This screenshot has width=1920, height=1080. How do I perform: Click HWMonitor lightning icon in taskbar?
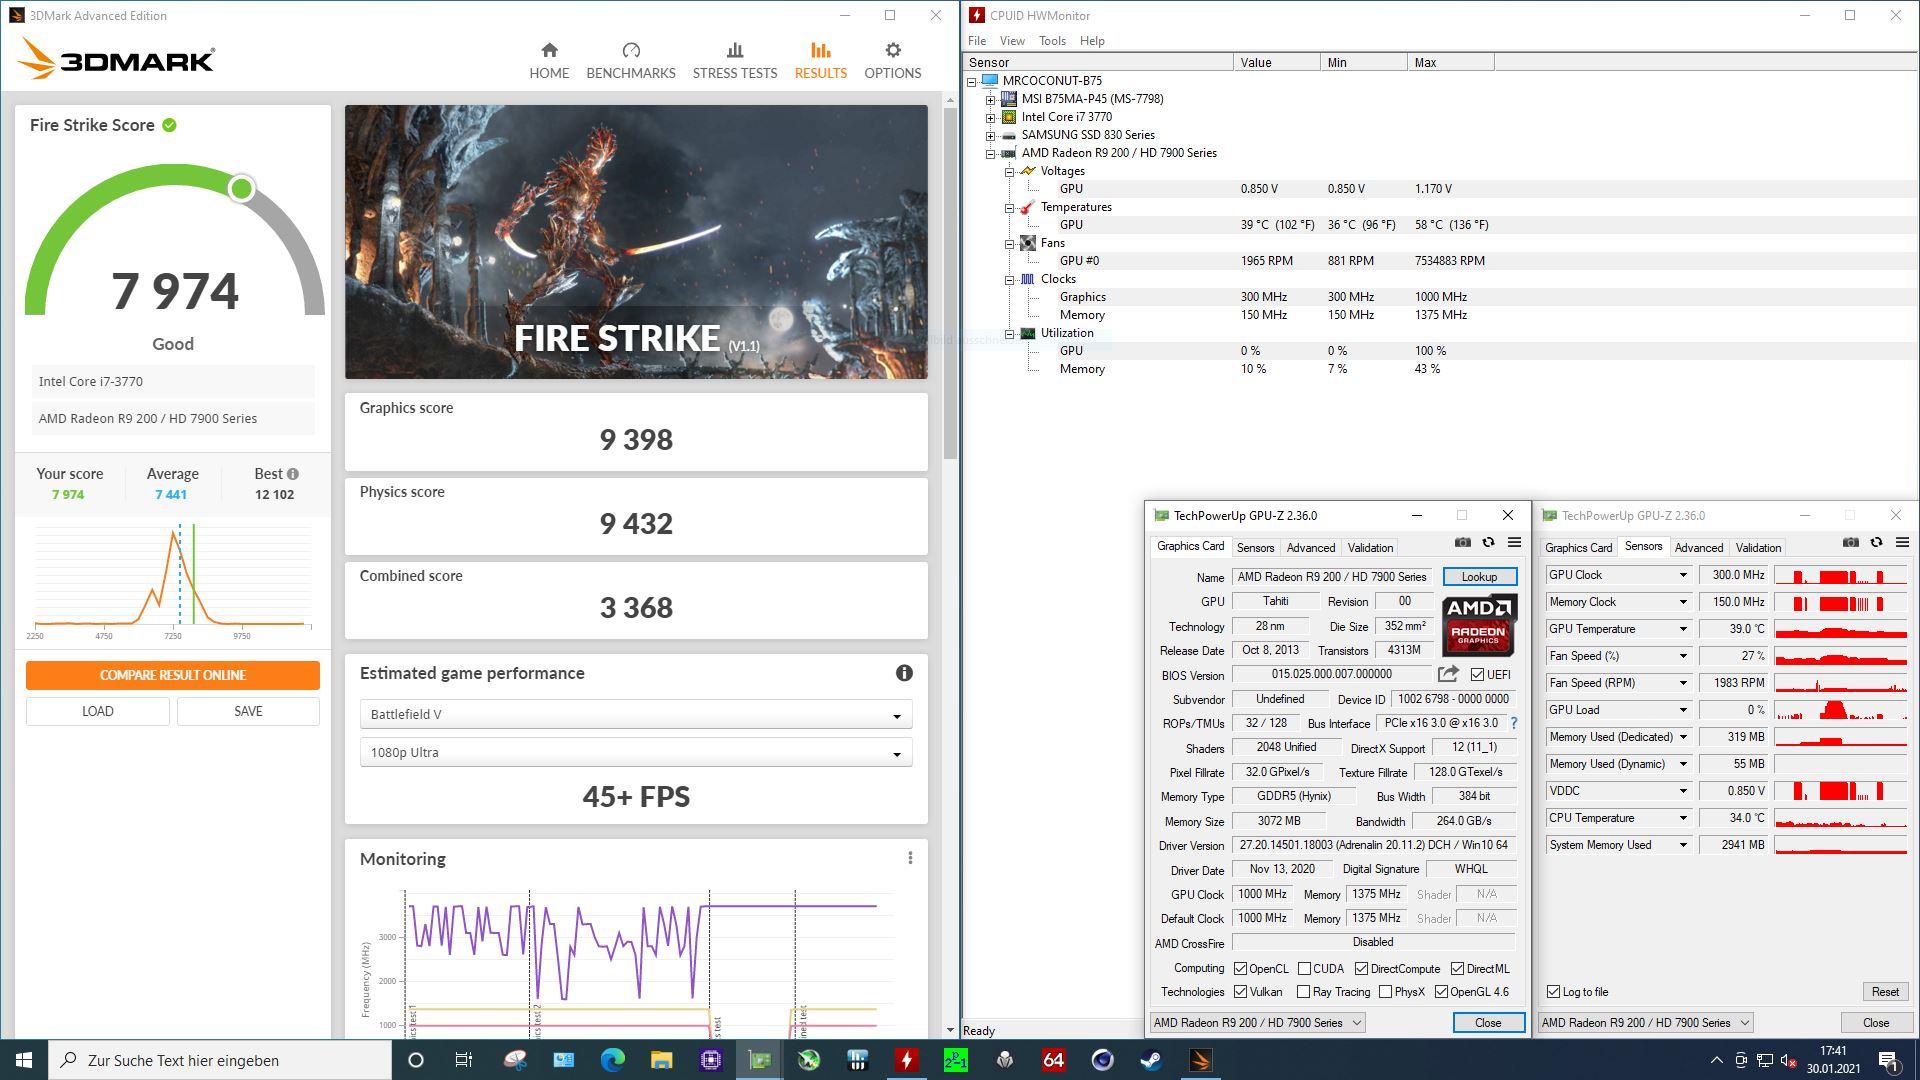click(x=906, y=1060)
